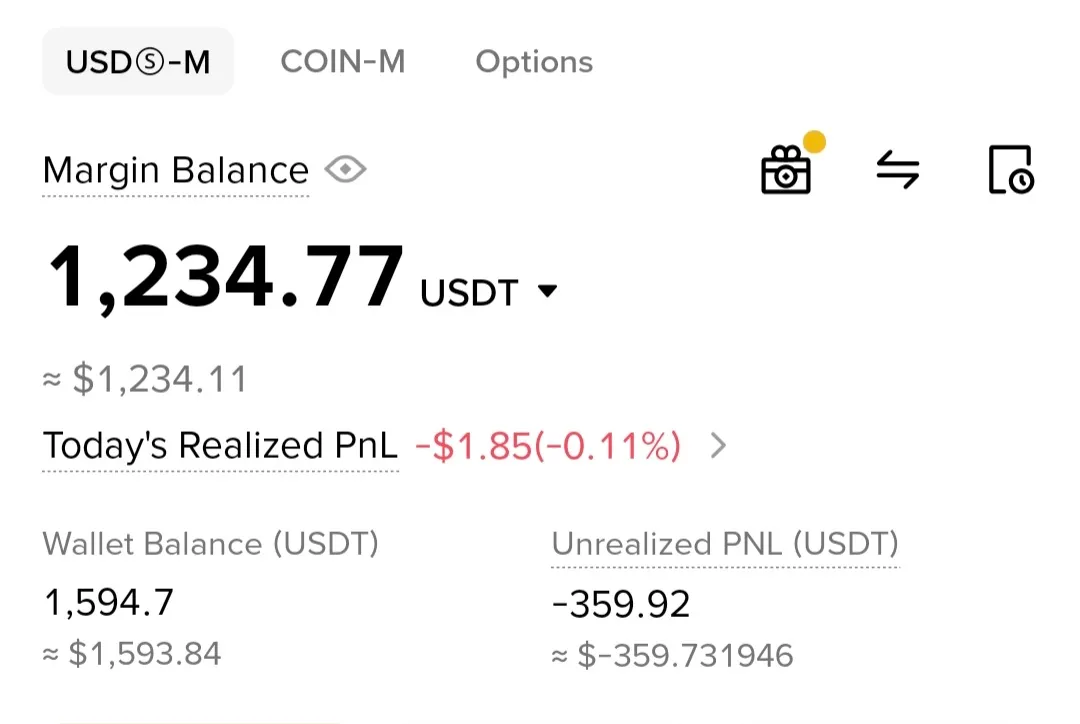Tap the 1,234.77 margin balance amount
This screenshot has height=724, width=1080.
click(226, 278)
